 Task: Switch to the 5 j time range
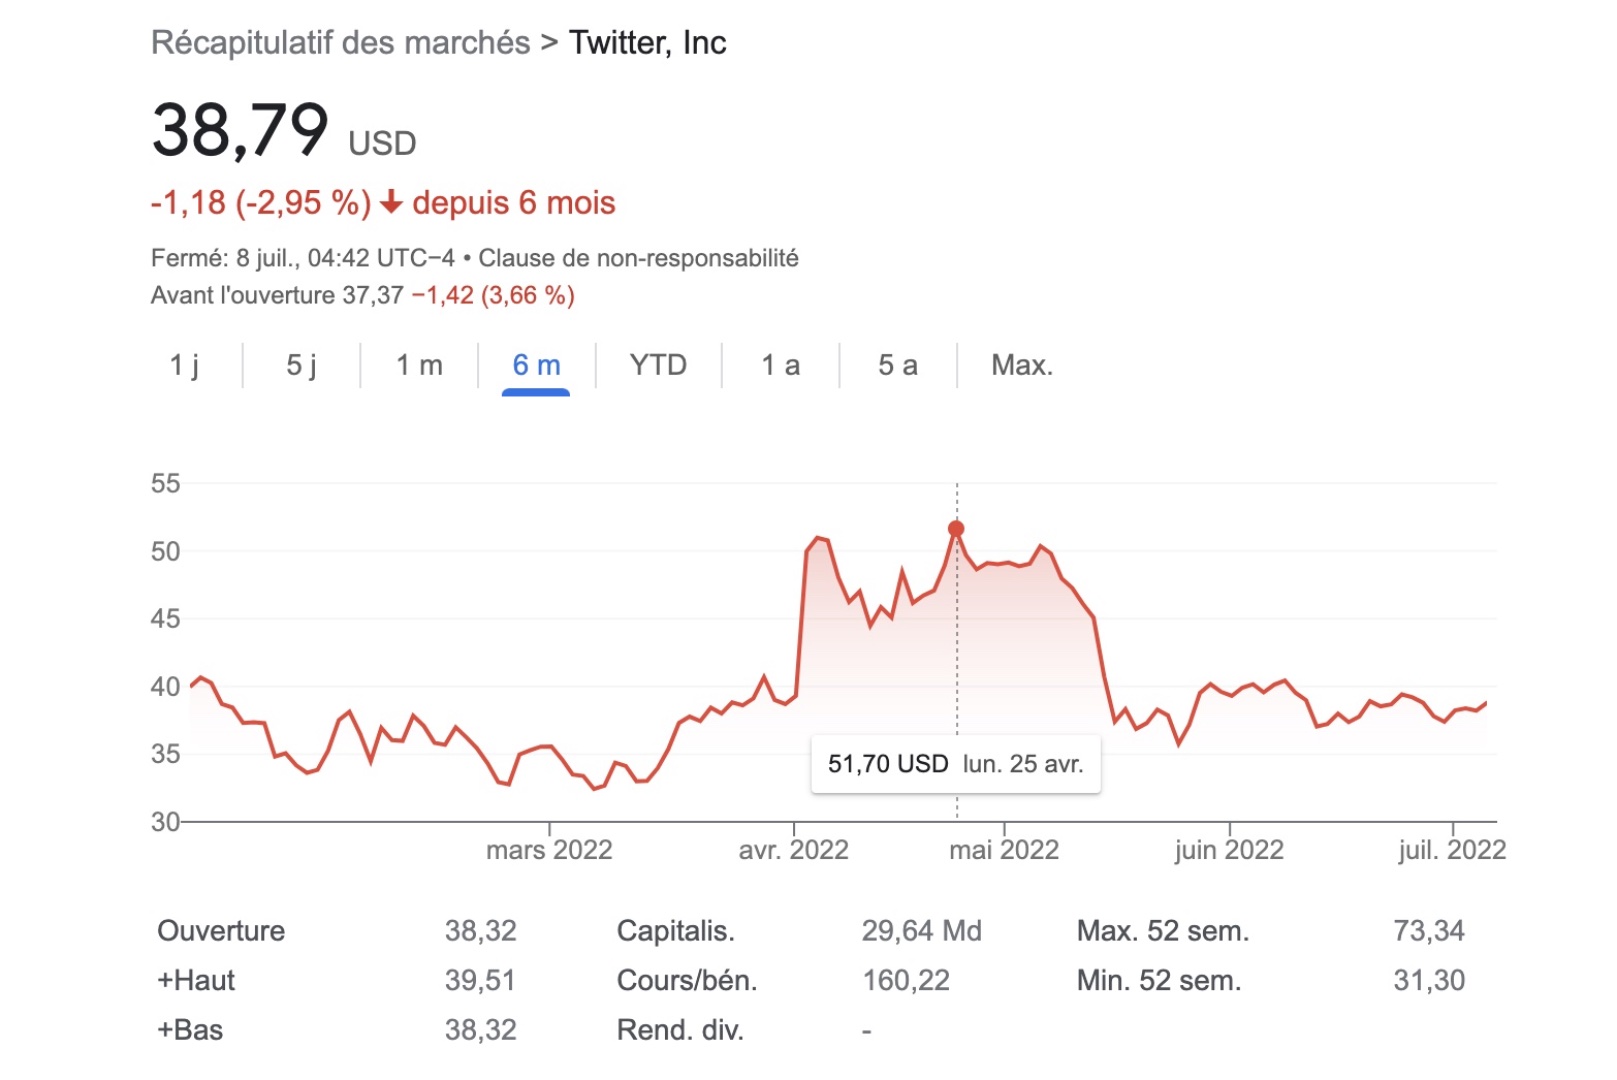[301, 366]
